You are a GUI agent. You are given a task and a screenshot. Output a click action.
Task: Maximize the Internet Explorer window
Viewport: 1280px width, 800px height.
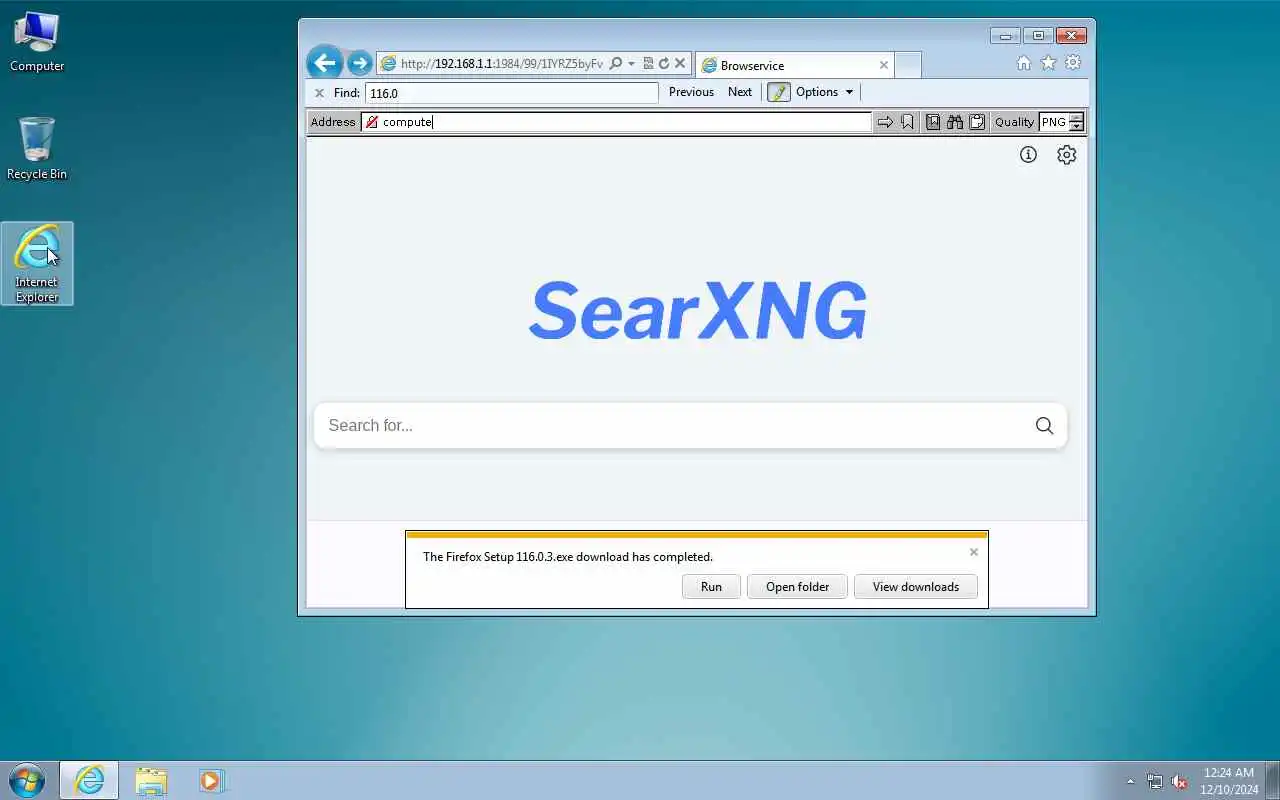[1038, 35]
